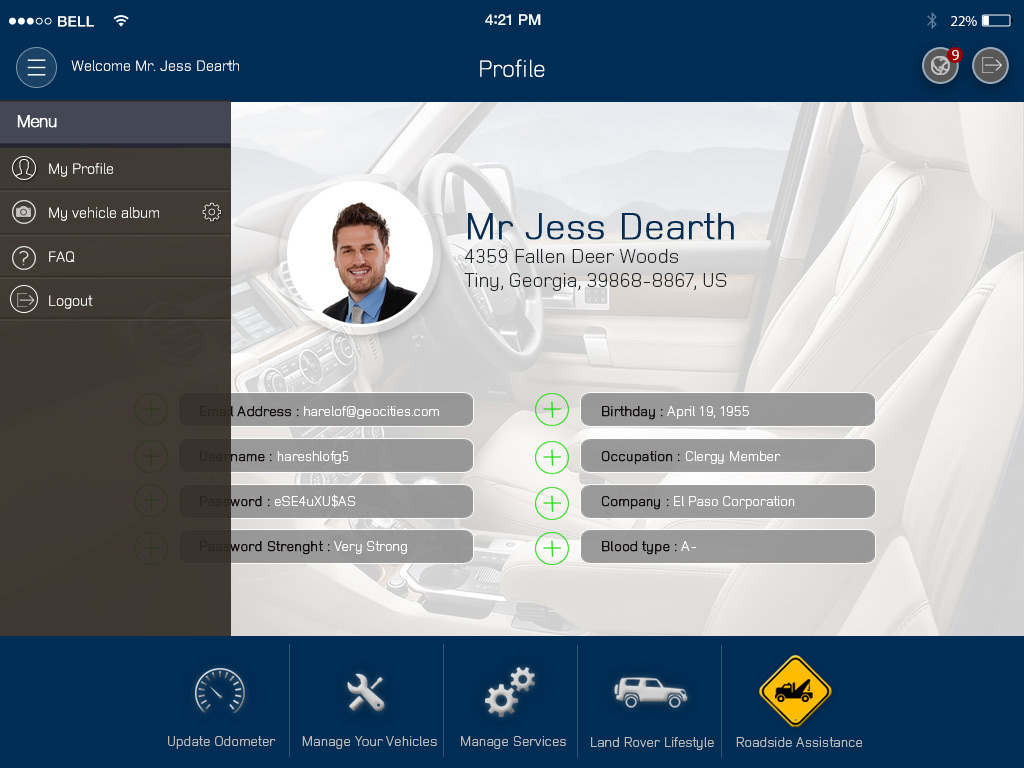The image size is (1024, 768).
Task: Click the plus icon beside Occupation
Action: 552,456
